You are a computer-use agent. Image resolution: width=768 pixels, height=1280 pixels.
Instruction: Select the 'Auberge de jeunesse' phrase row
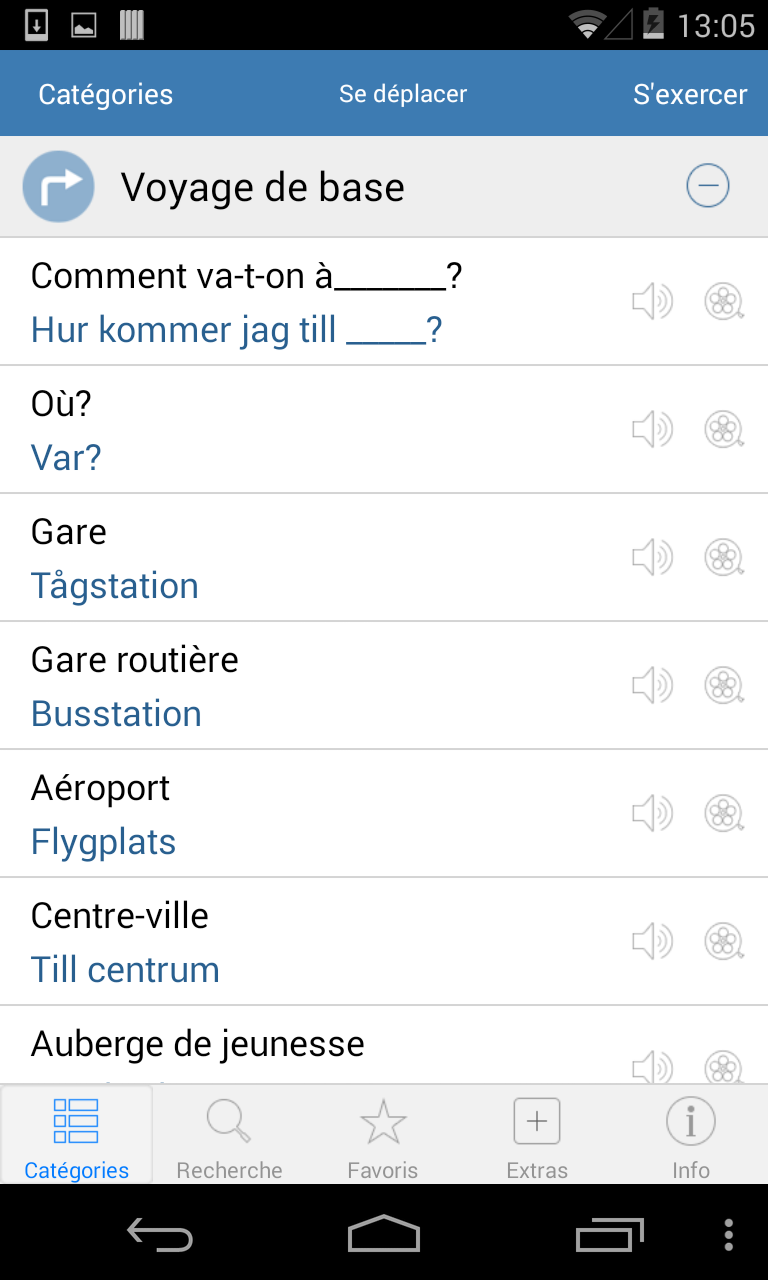click(384, 1045)
